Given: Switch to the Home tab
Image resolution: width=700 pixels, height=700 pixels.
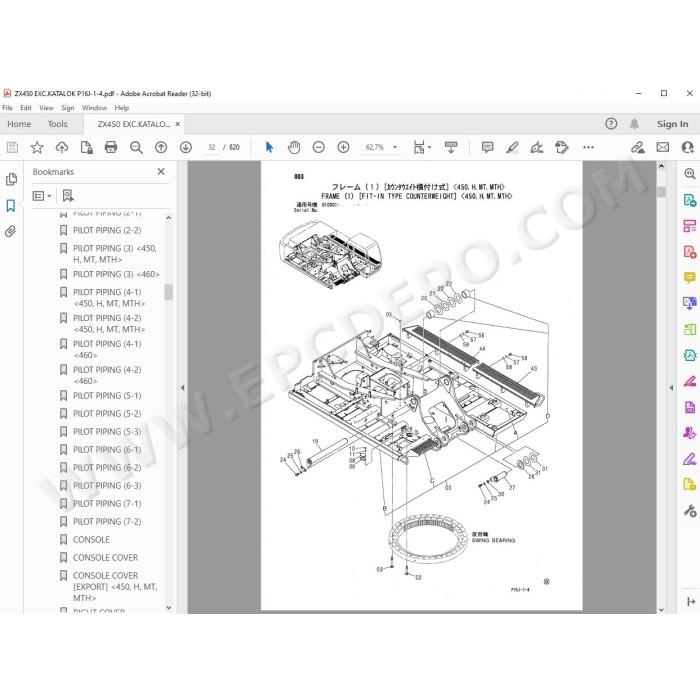Looking at the screenshot, I should [x=19, y=124].
